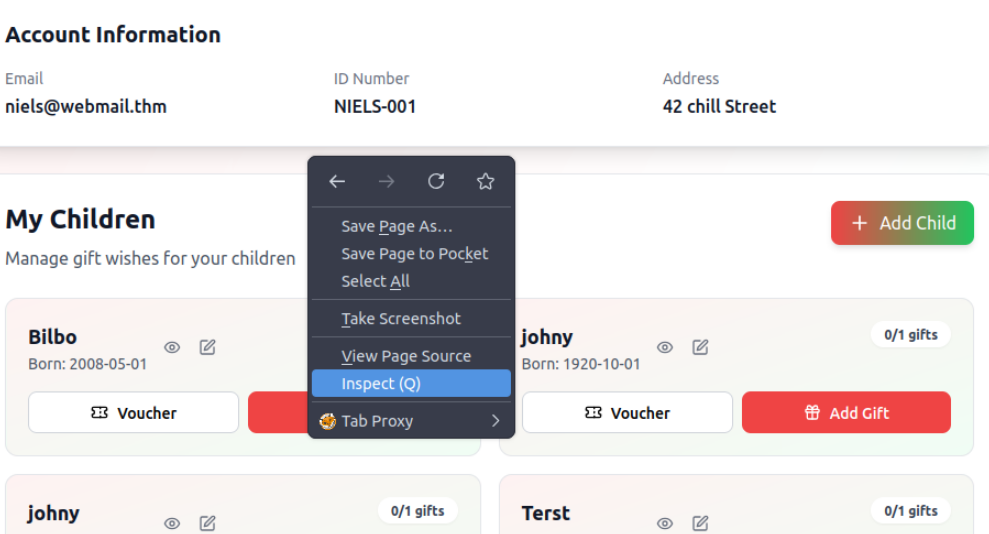Choose Select All in context menu
Image resolution: width=989 pixels, height=534 pixels.
tap(375, 282)
